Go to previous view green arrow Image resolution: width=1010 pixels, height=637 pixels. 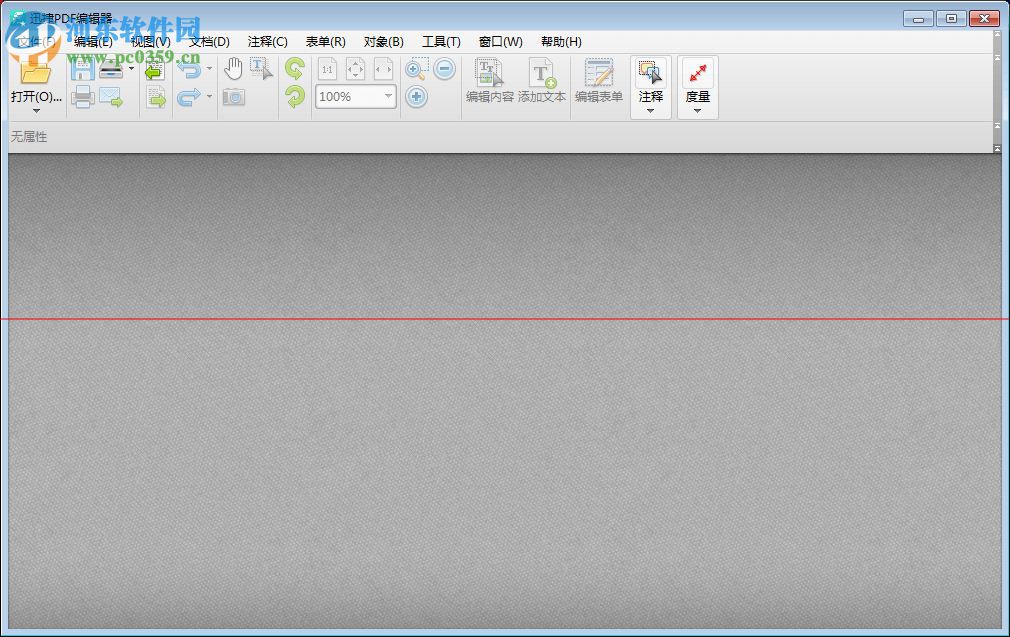155,69
